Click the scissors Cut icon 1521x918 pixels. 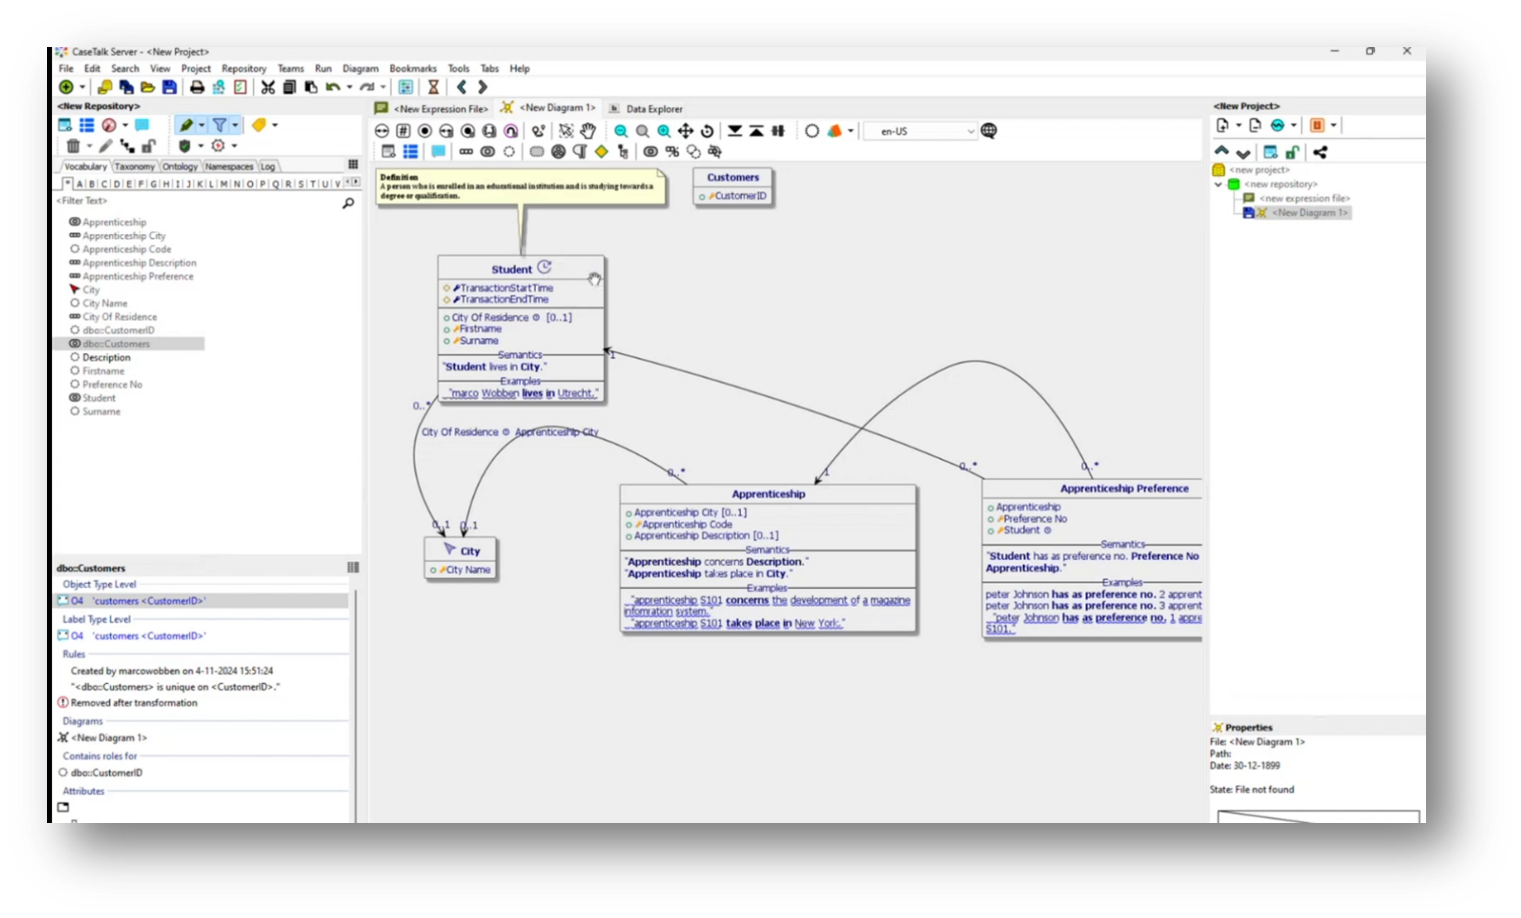point(268,87)
